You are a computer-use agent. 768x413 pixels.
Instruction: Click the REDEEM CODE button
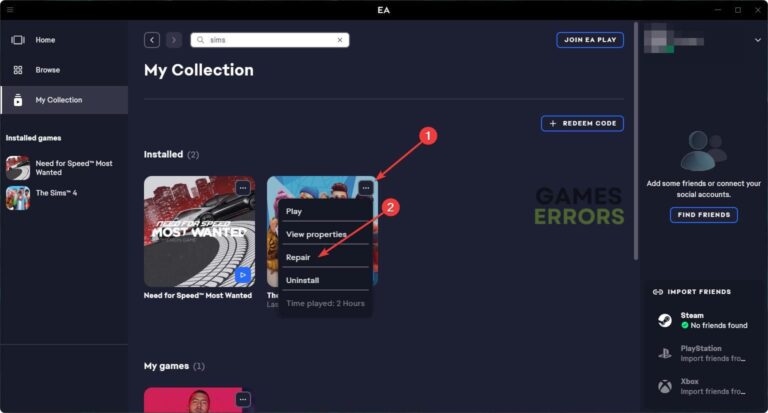[582, 123]
